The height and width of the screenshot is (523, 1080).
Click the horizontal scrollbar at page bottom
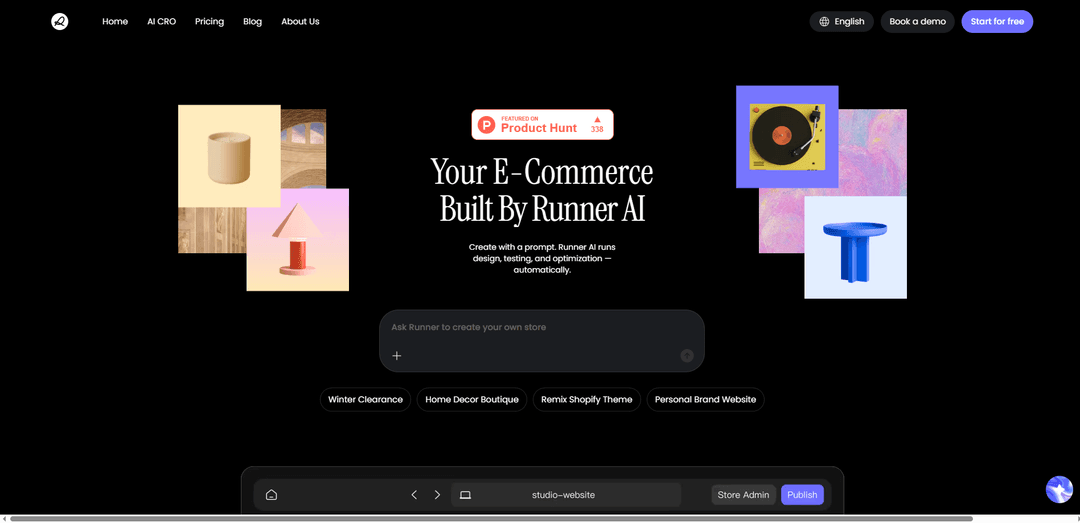490,518
